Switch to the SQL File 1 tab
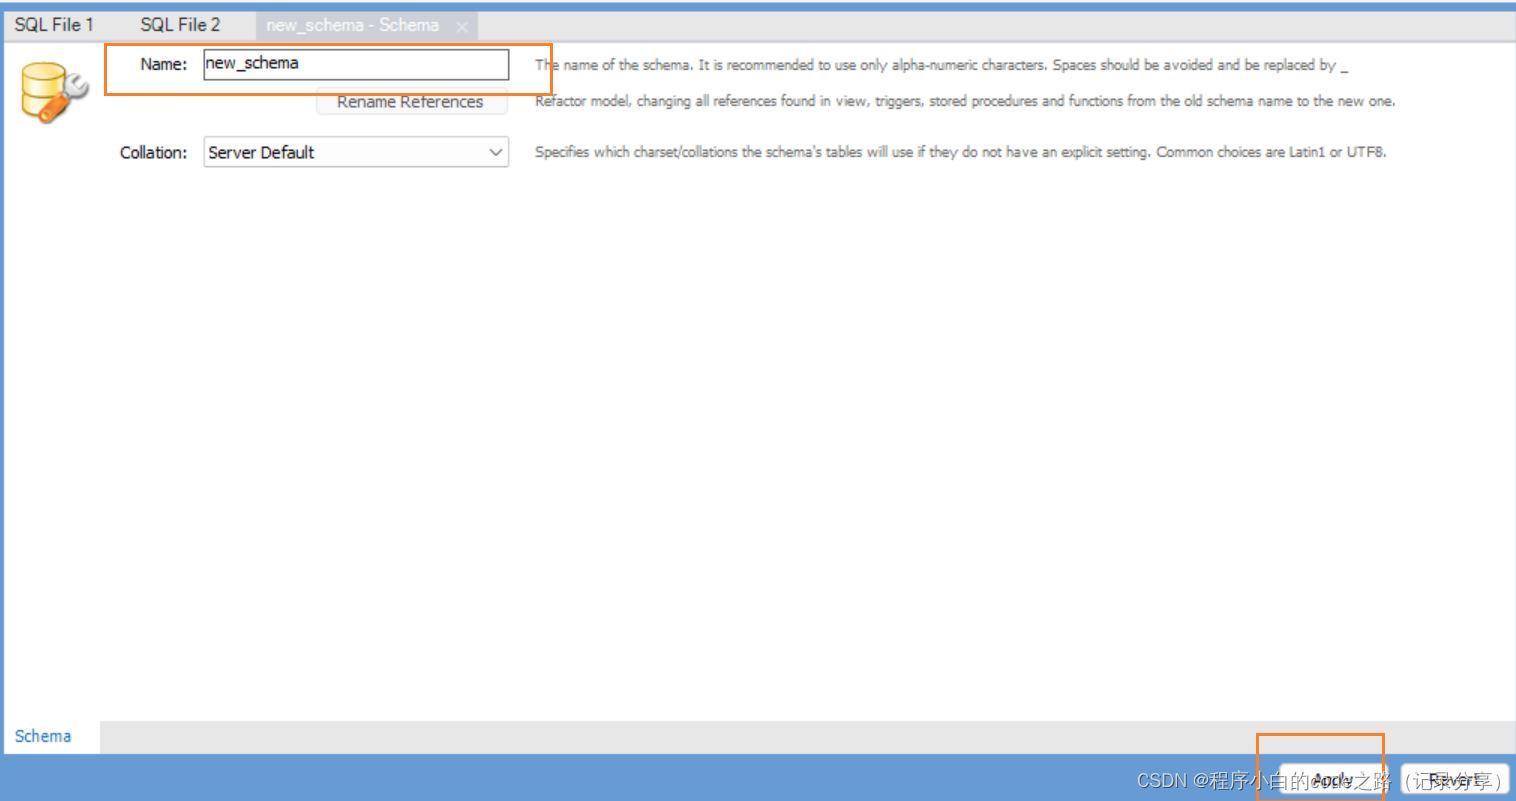Viewport: 1516px width, 801px height. pyautogui.click(x=54, y=25)
